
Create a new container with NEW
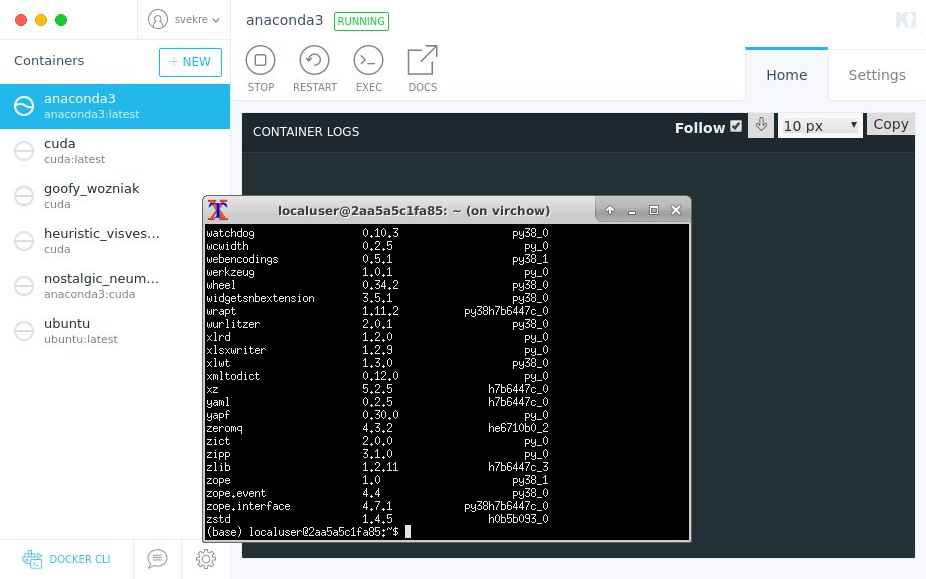point(190,62)
